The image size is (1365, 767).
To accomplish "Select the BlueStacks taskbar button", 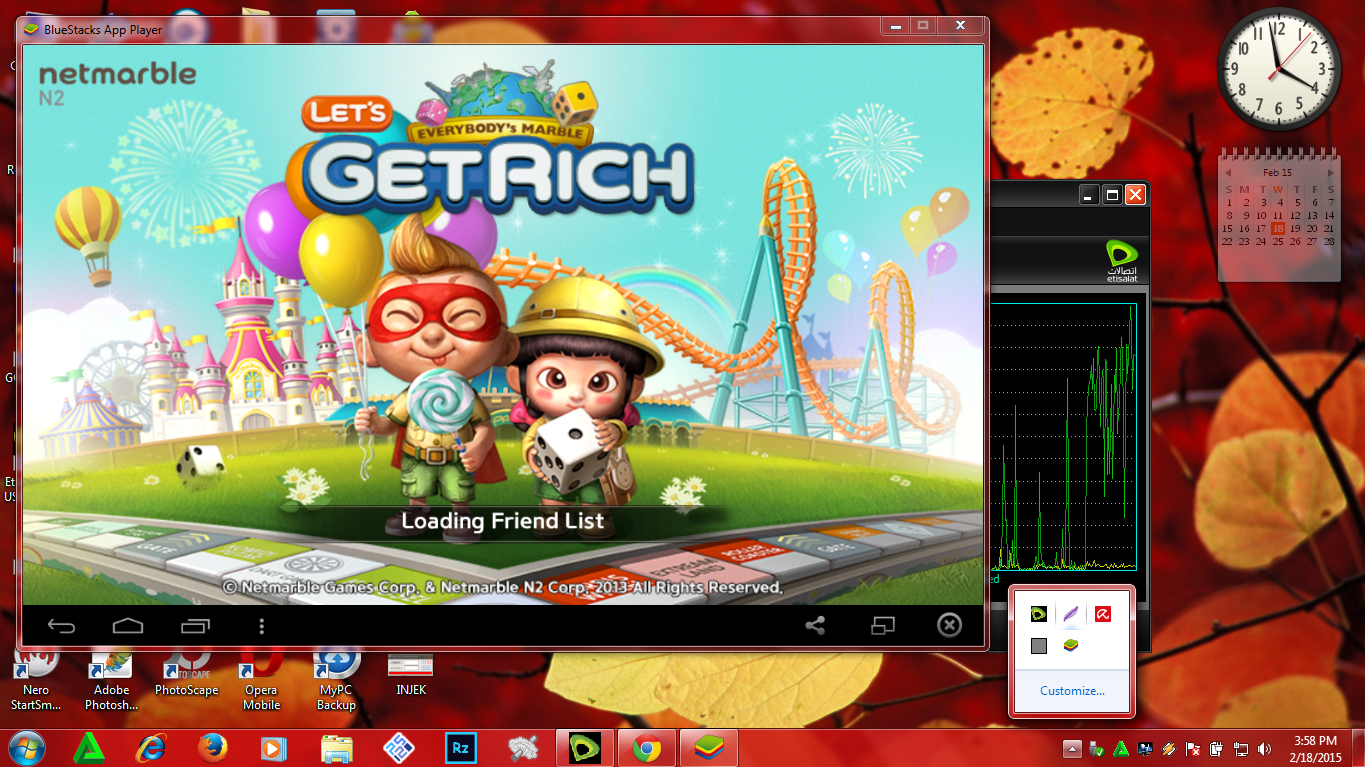I will [x=709, y=747].
